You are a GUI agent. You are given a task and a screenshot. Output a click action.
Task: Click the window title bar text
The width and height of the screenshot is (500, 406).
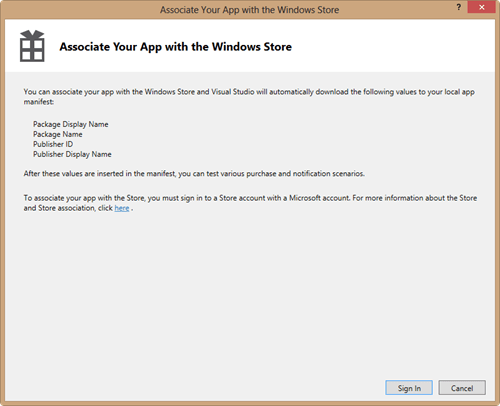[249, 10]
